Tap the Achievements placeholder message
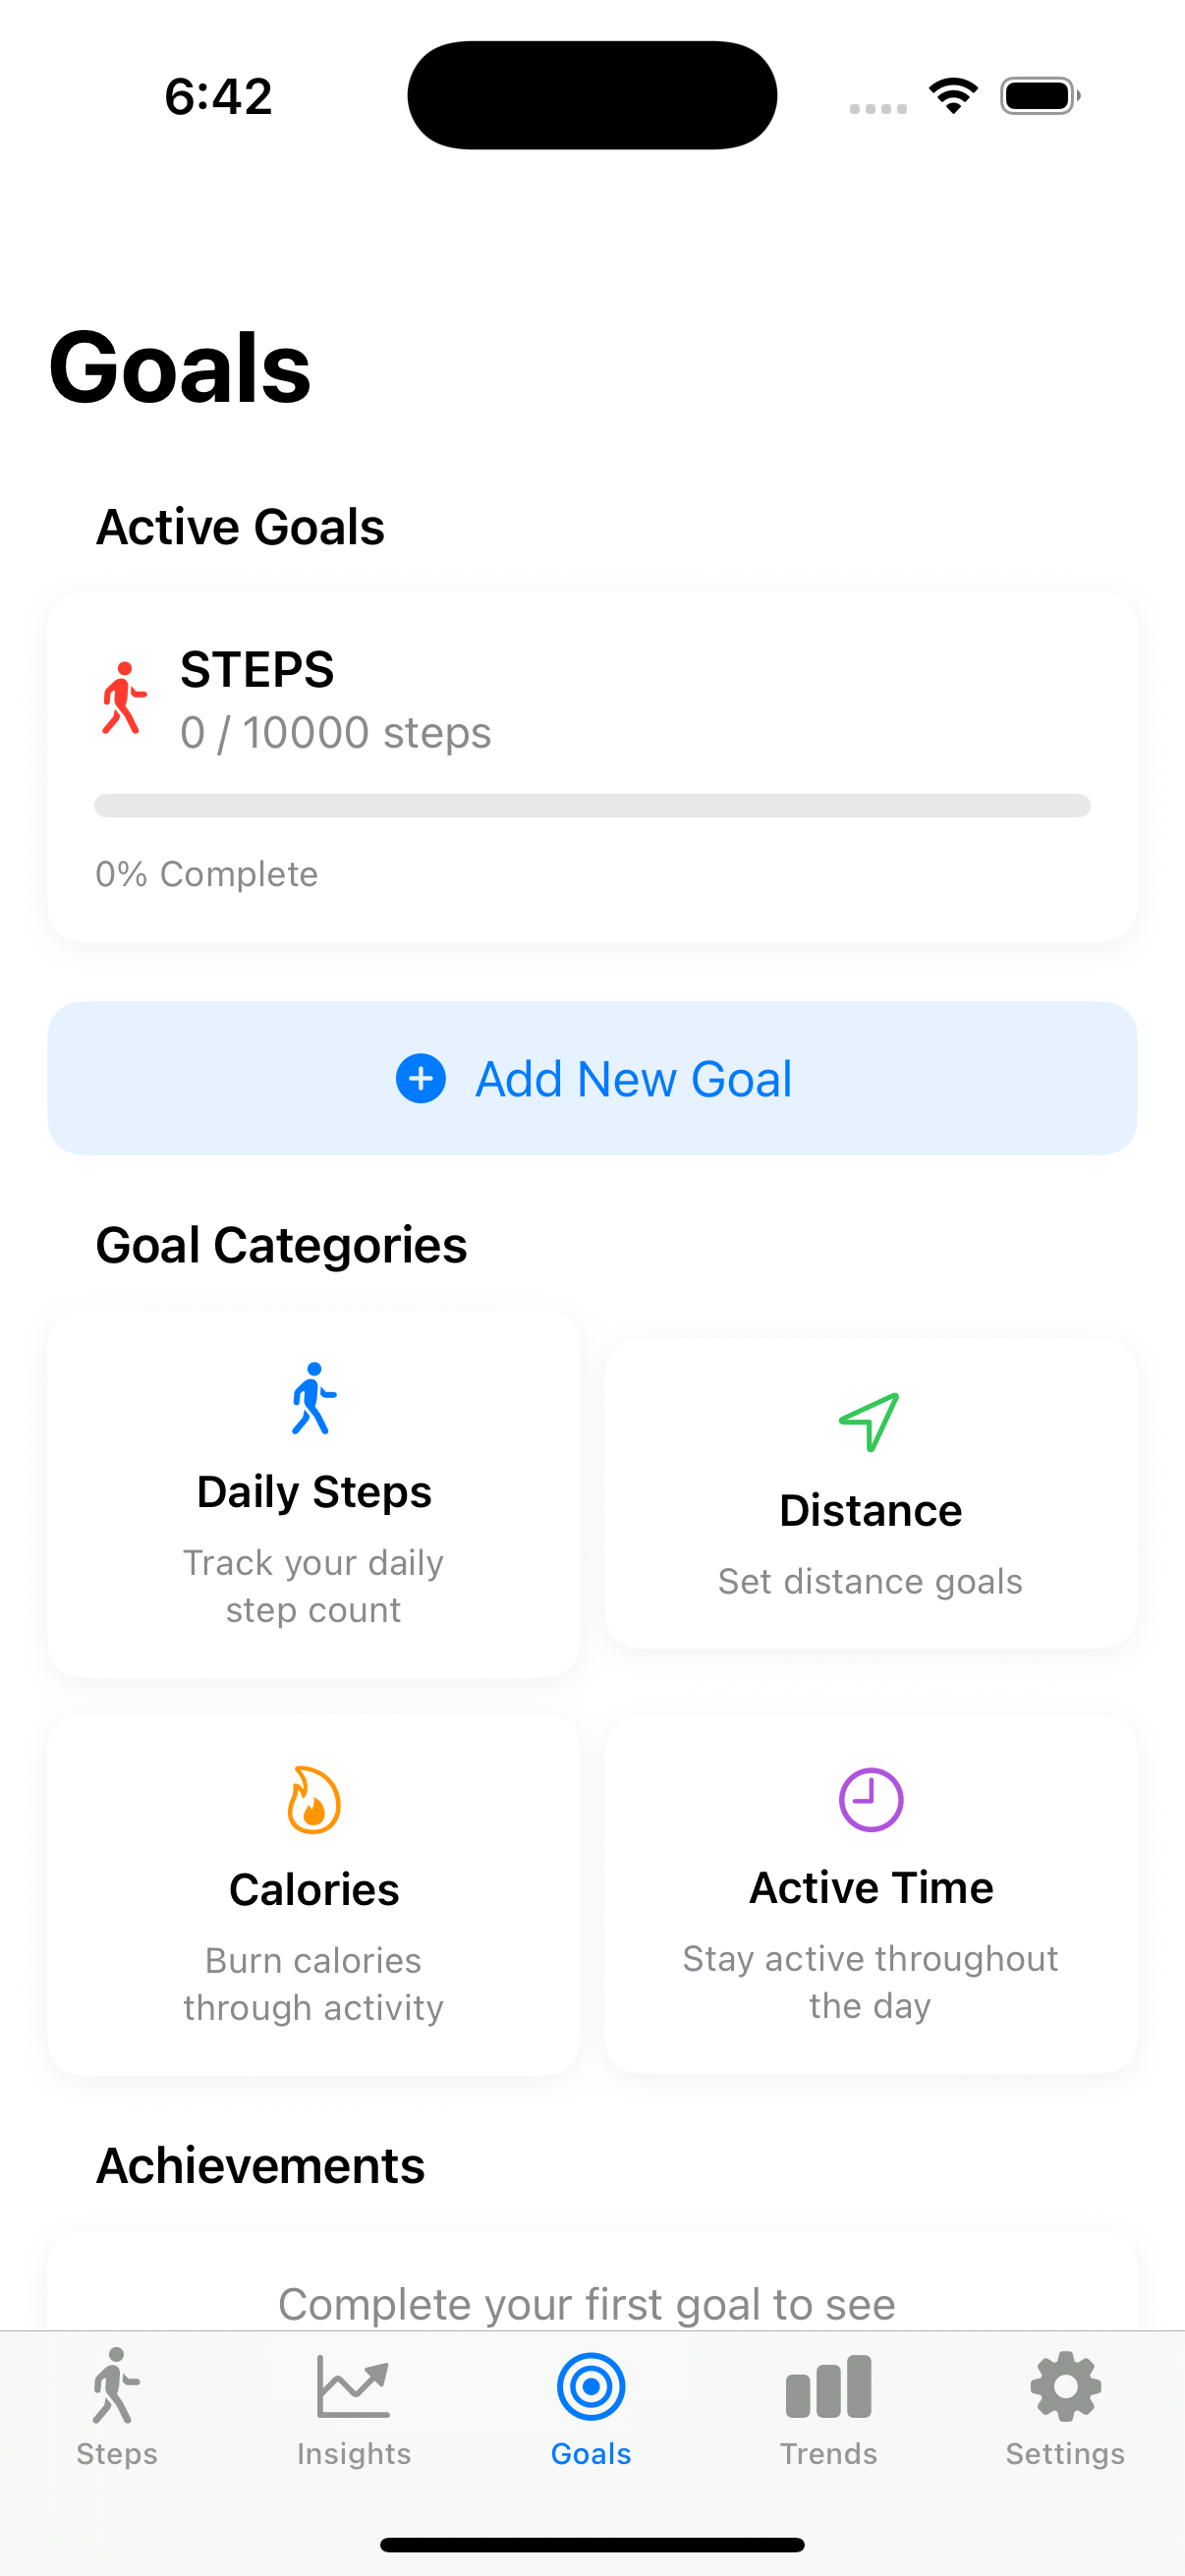Viewport: 1185px width, 2576px height. [x=587, y=2304]
